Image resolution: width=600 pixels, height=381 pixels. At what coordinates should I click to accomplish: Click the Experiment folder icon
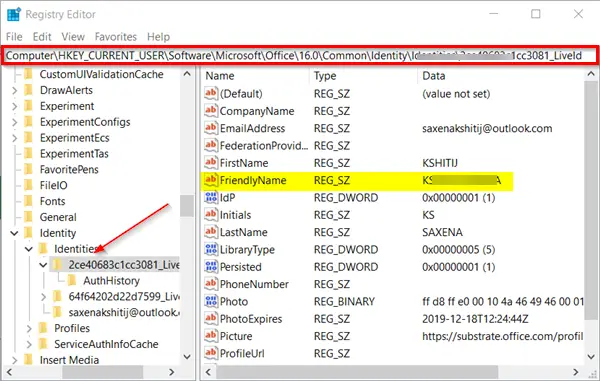(x=29, y=106)
